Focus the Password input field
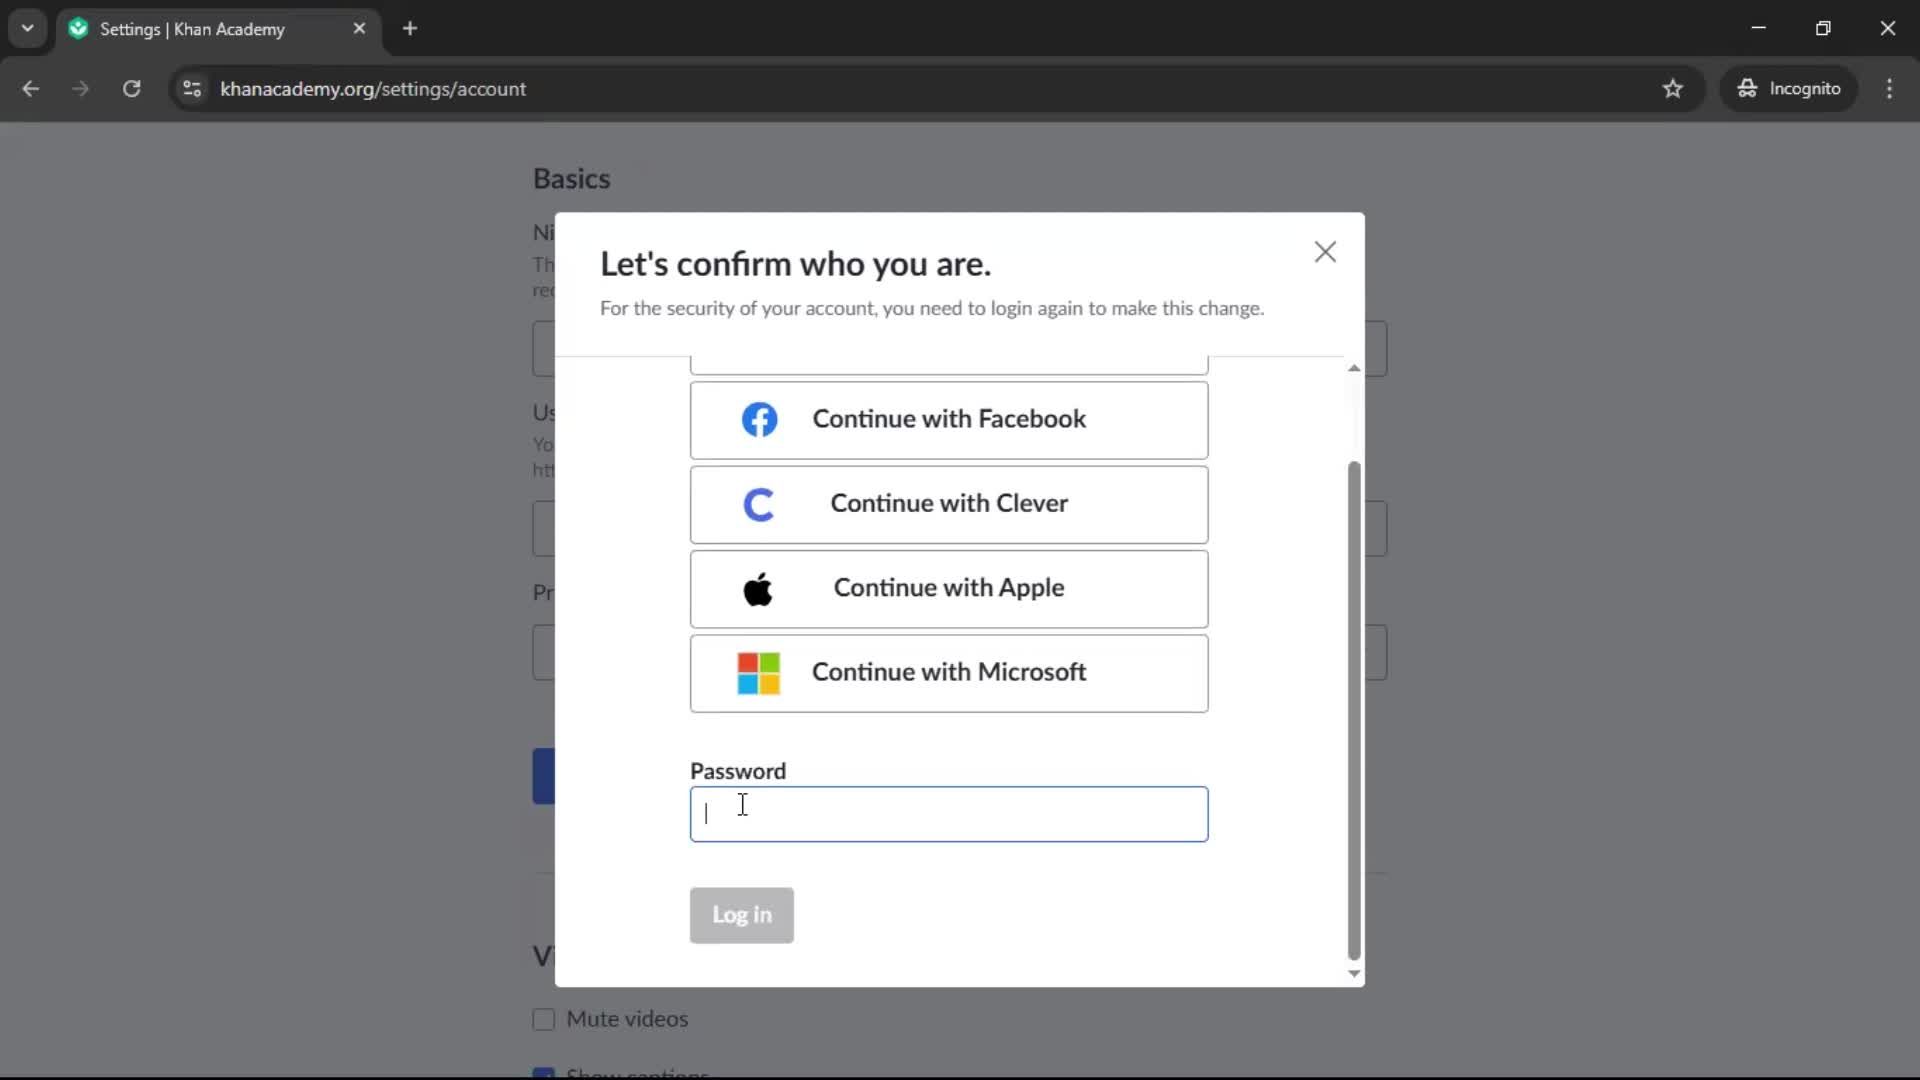 (x=949, y=814)
